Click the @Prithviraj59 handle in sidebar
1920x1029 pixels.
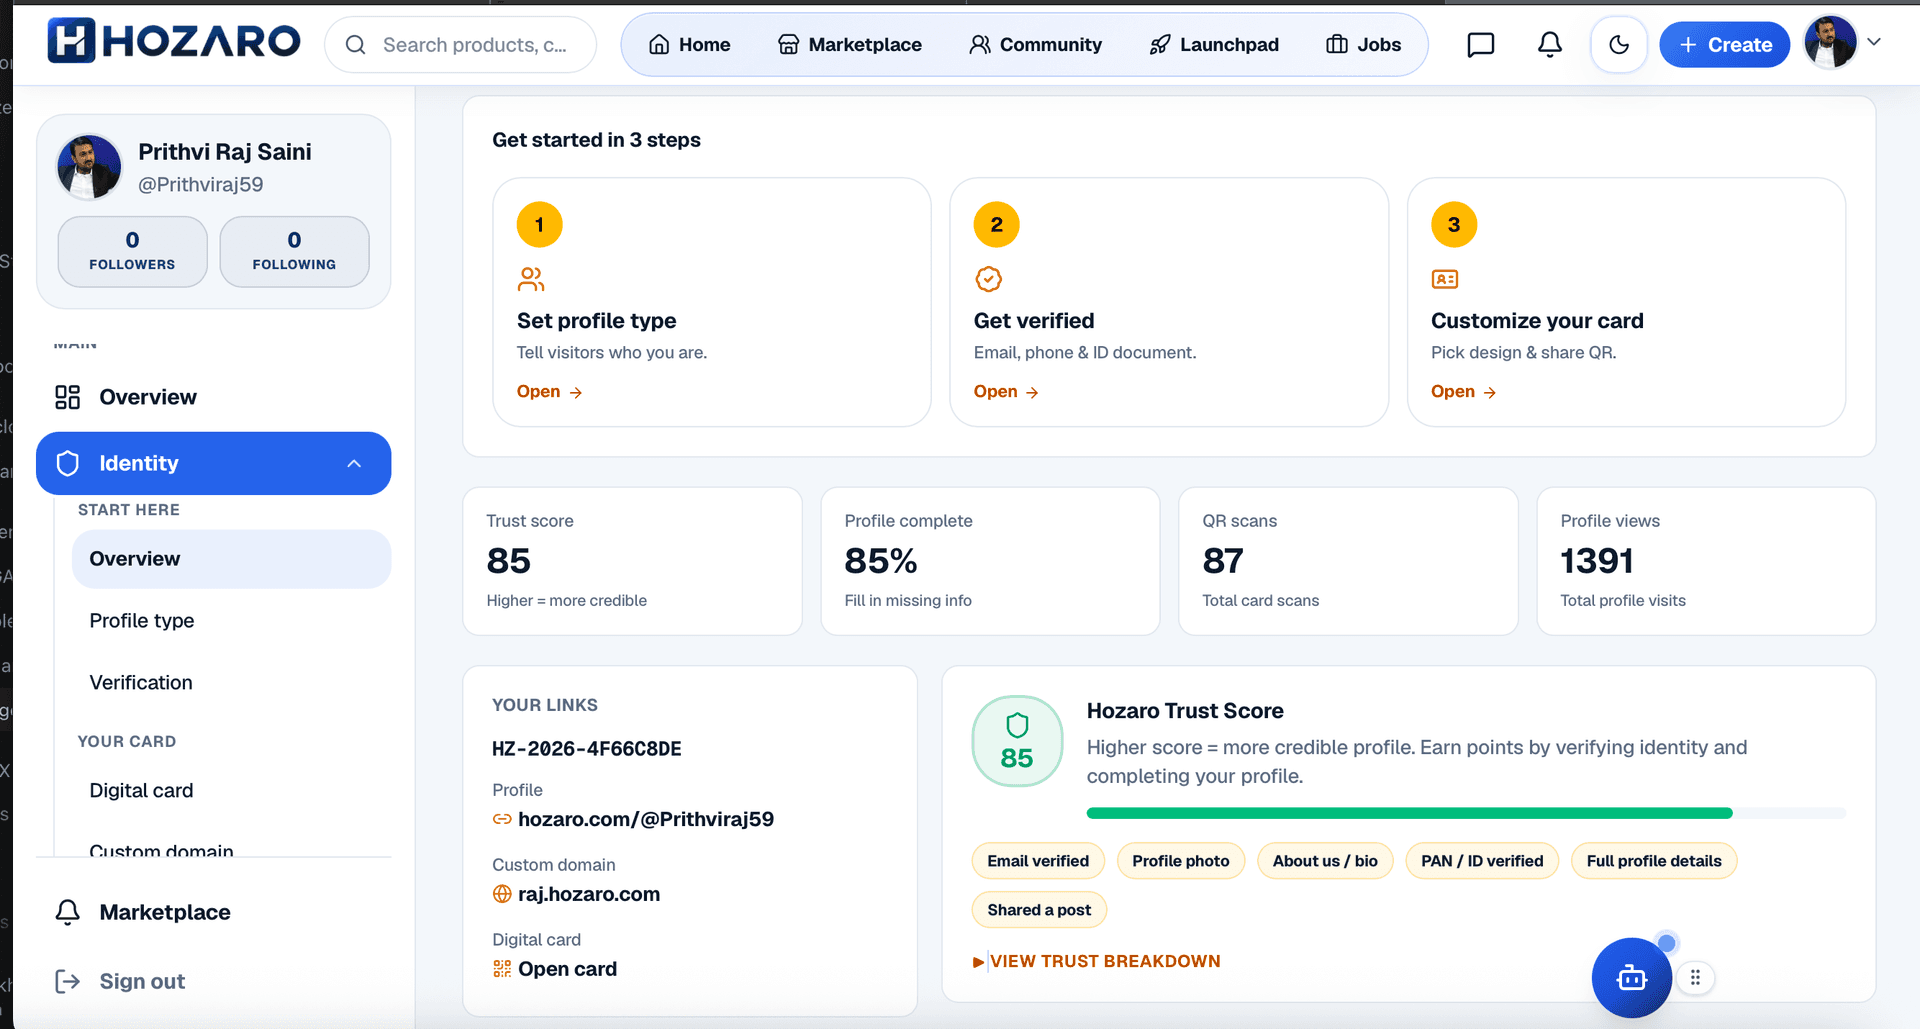(x=201, y=185)
